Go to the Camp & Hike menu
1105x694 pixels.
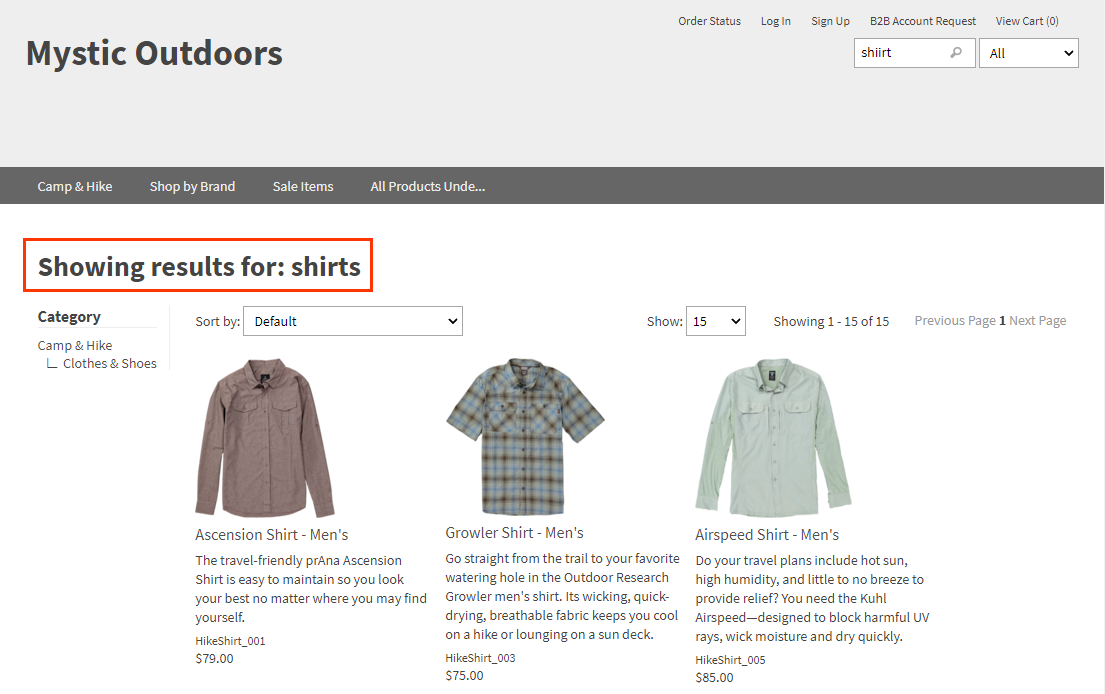point(74,186)
